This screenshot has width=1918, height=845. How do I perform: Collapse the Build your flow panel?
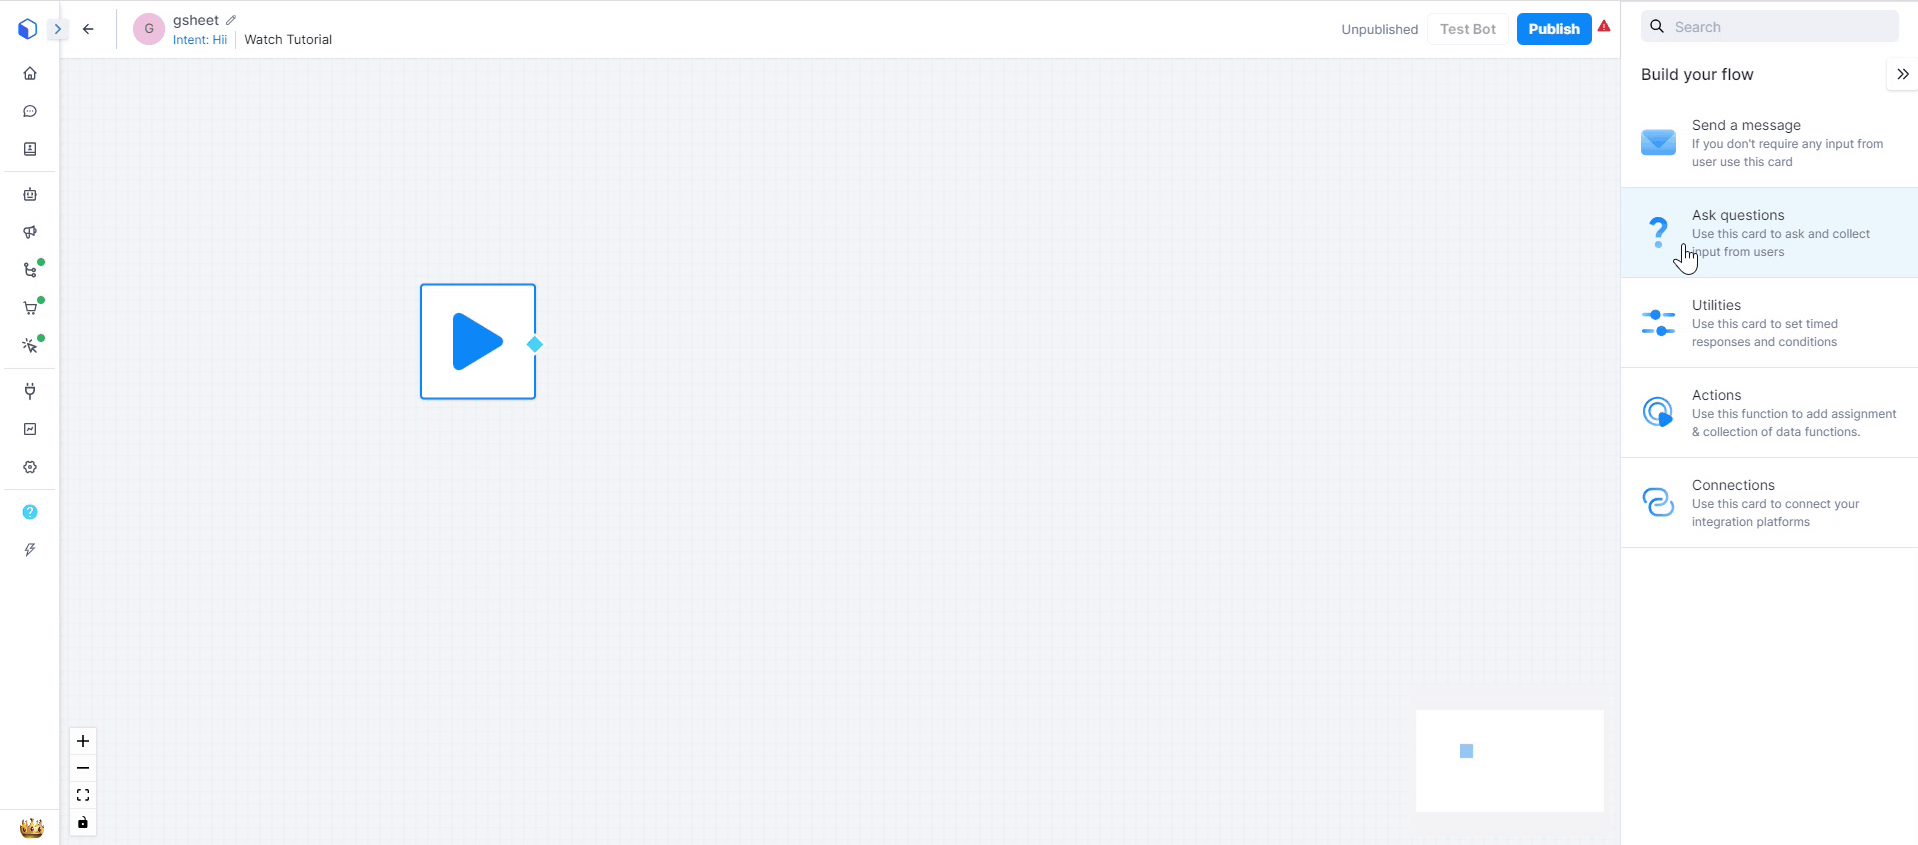pyautogui.click(x=1902, y=74)
